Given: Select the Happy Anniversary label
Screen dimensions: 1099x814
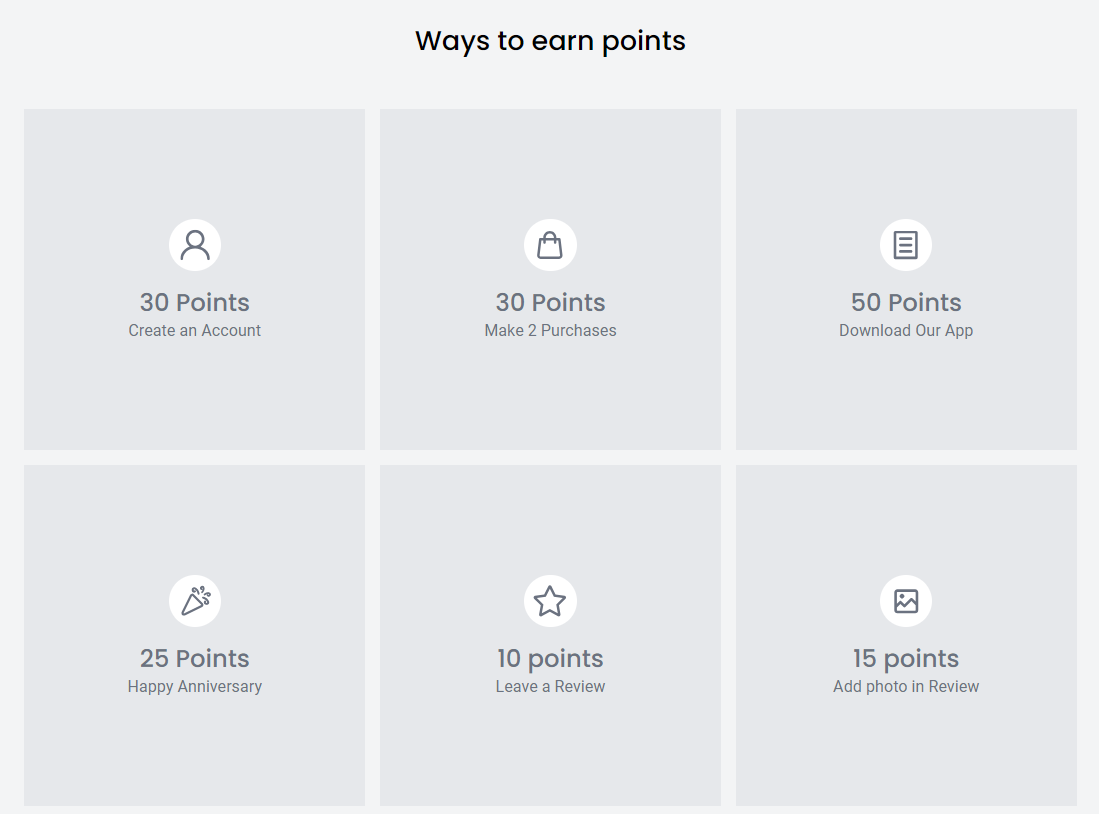Looking at the screenshot, I should click(194, 686).
